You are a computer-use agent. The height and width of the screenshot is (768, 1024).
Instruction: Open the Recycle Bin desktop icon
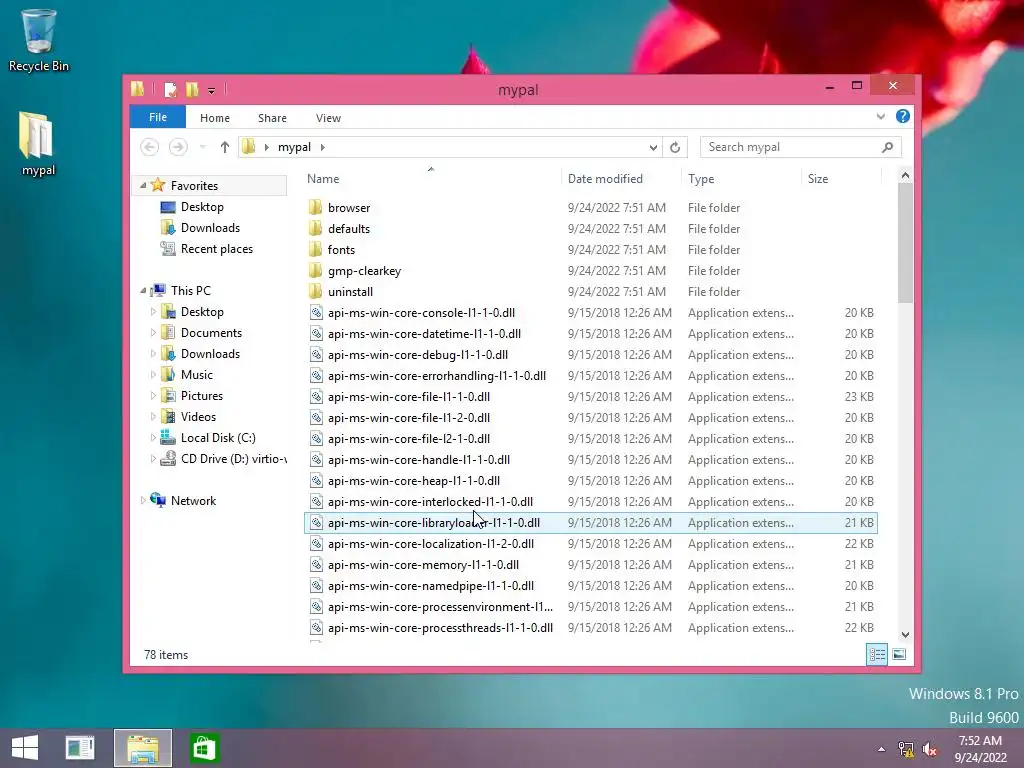click(x=38, y=39)
